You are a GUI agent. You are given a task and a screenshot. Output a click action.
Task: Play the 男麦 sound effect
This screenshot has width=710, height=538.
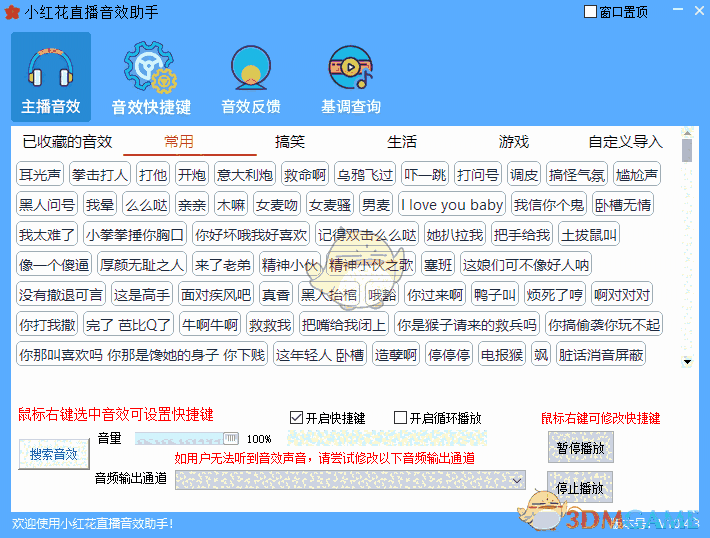(376, 205)
